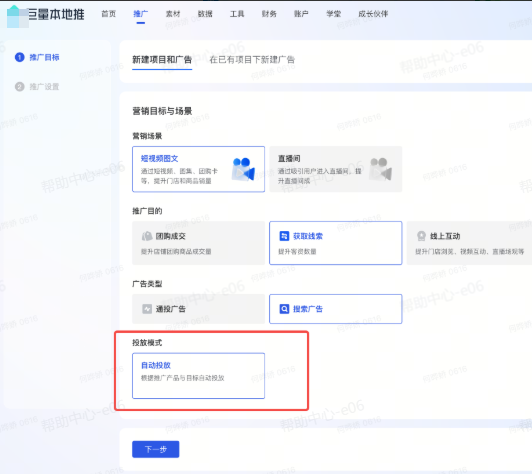This screenshot has height=474, width=532.
Task: Switch to 在已有项目下新建广告 tab
Action: pyautogui.click(x=252, y=60)
